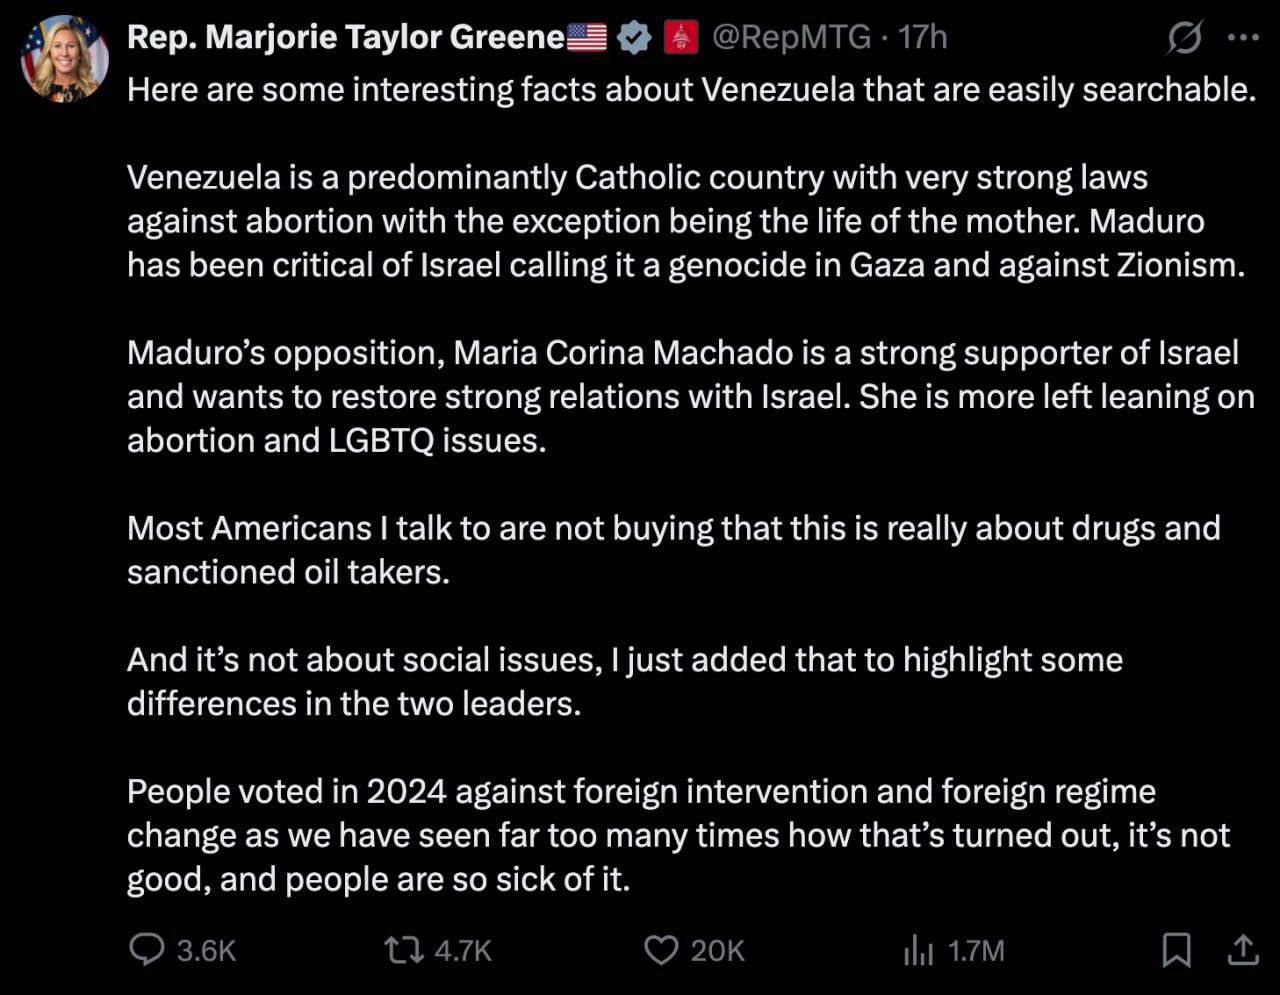Image resolution: width=1280 pixels, height=995 pixels.
Task: Click the Rep. Marjorie Taylor Greene display name
Action: 345,37
